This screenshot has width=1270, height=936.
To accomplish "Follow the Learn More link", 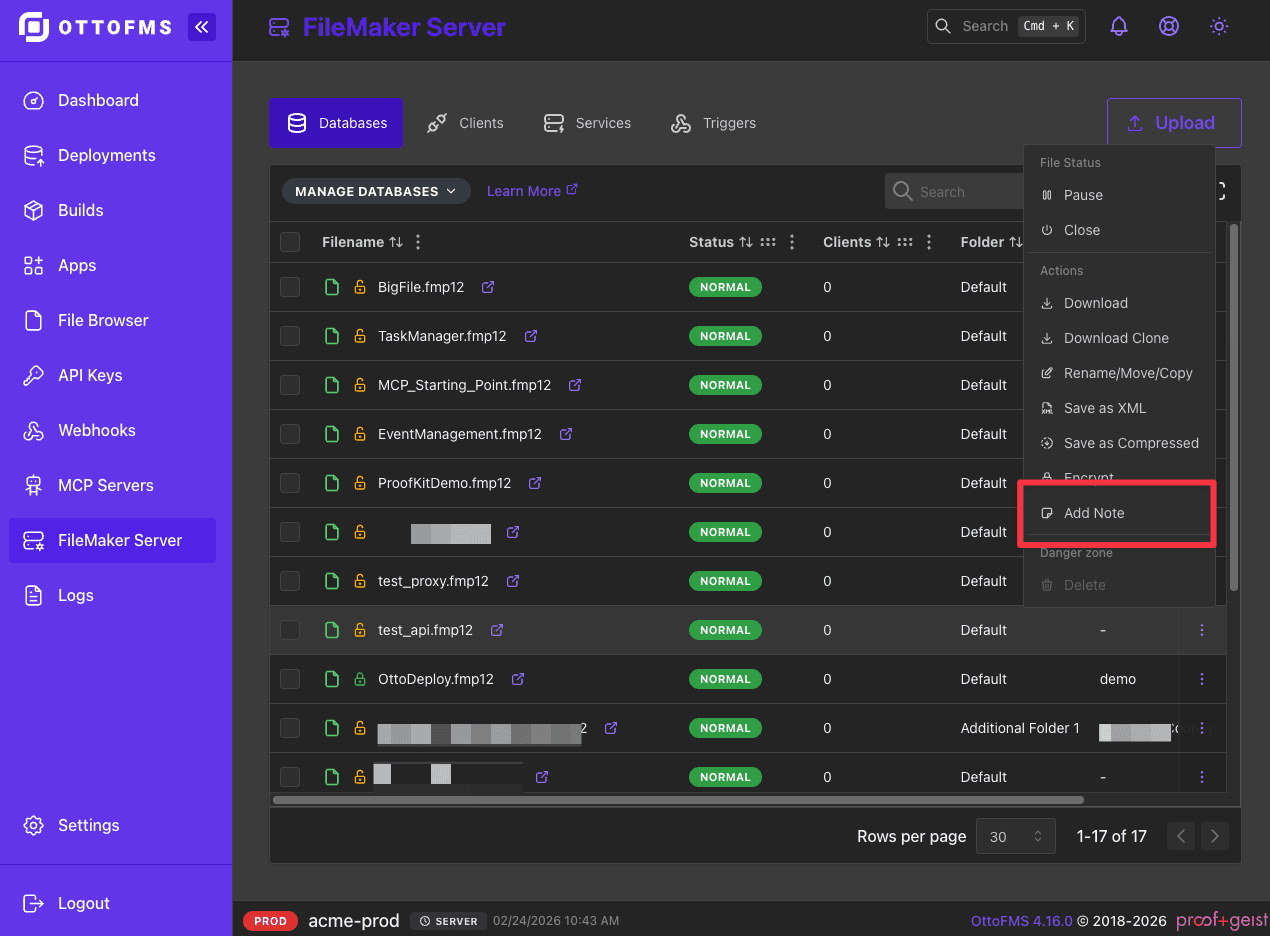I will 532,191.
